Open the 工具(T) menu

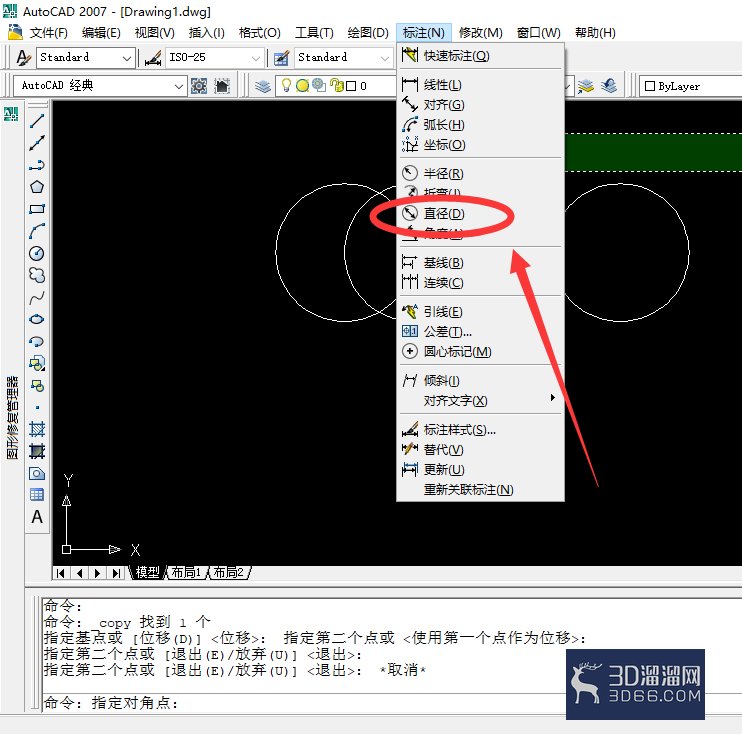[314, 33]
